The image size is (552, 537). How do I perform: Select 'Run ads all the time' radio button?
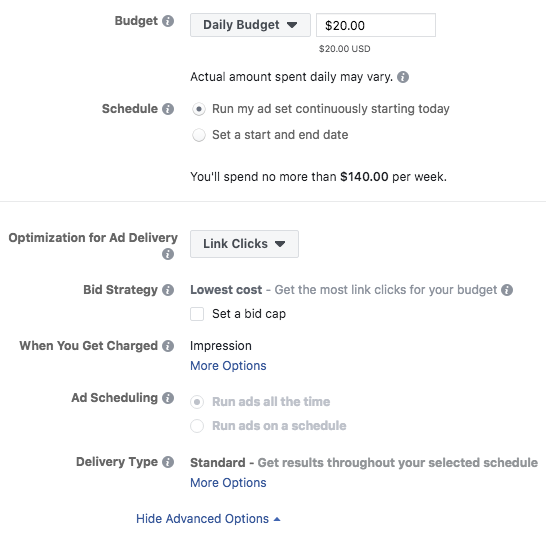coord(197,402)
